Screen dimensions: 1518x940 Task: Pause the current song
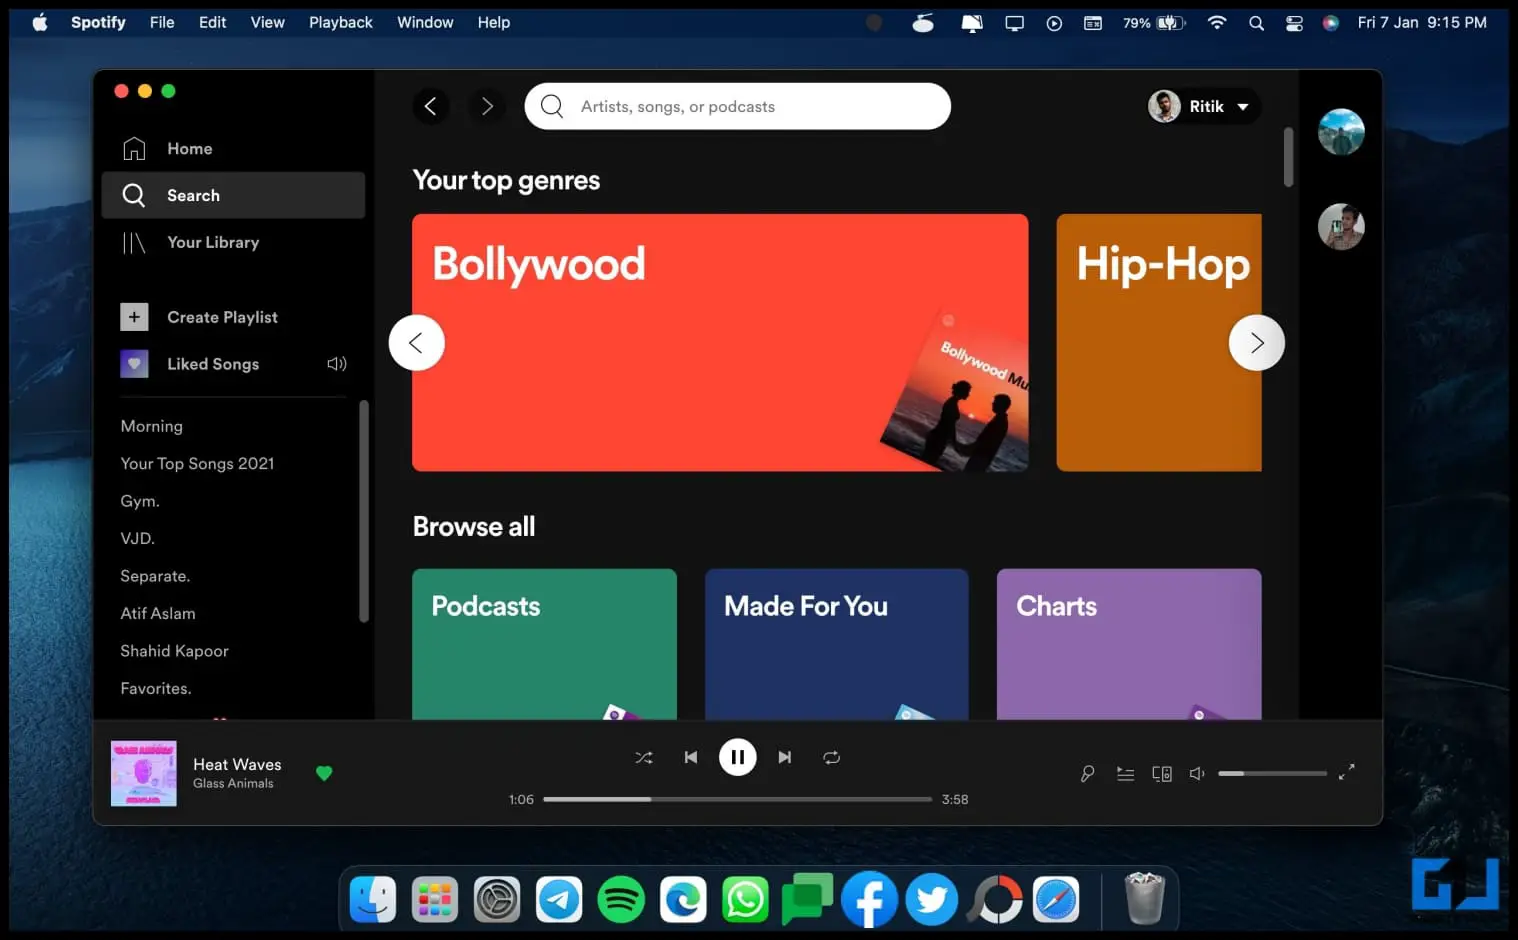738,758
